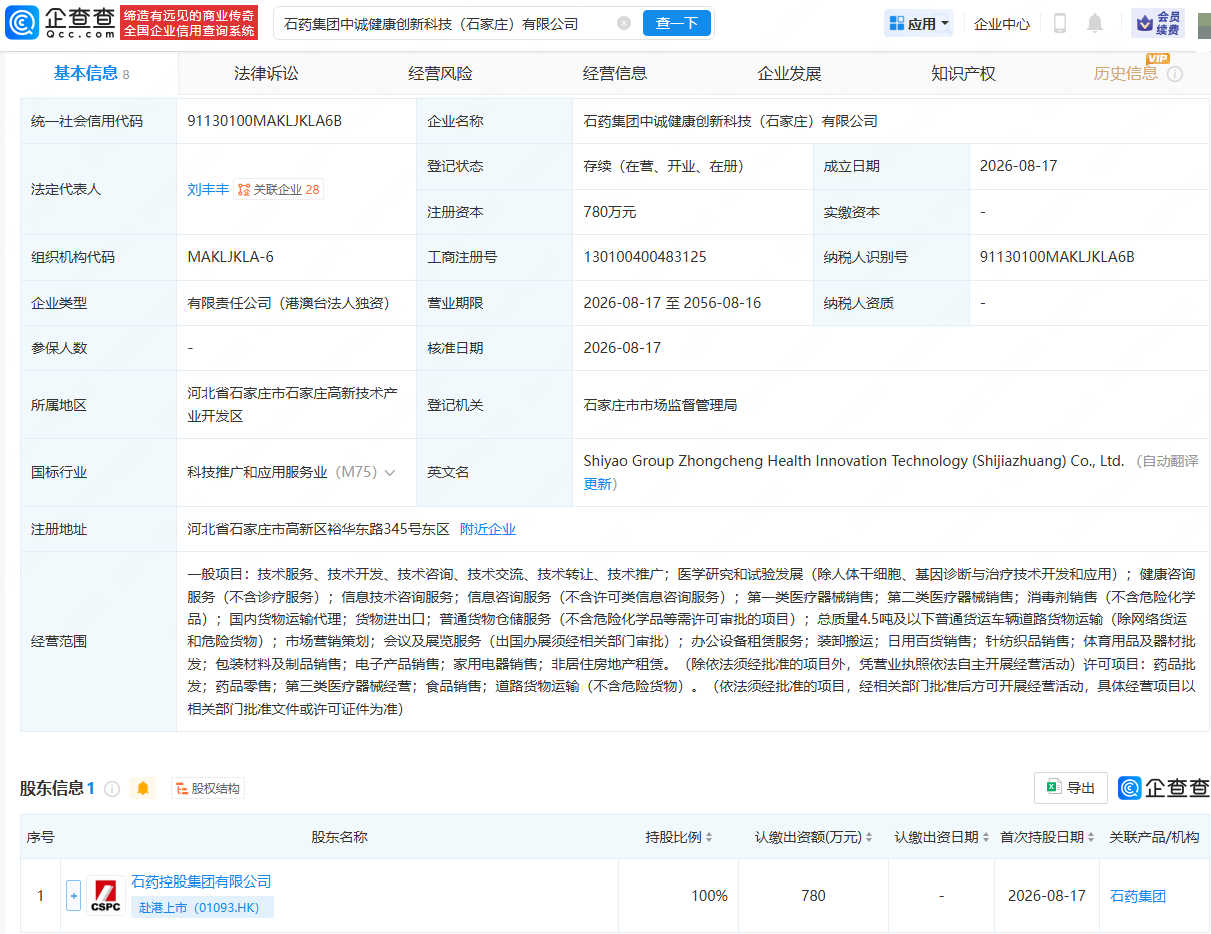Click the orange bell shareholder alert icon
Image resolution: width=1211 pixels, height=934 pixels.
(x=143, y=788)
